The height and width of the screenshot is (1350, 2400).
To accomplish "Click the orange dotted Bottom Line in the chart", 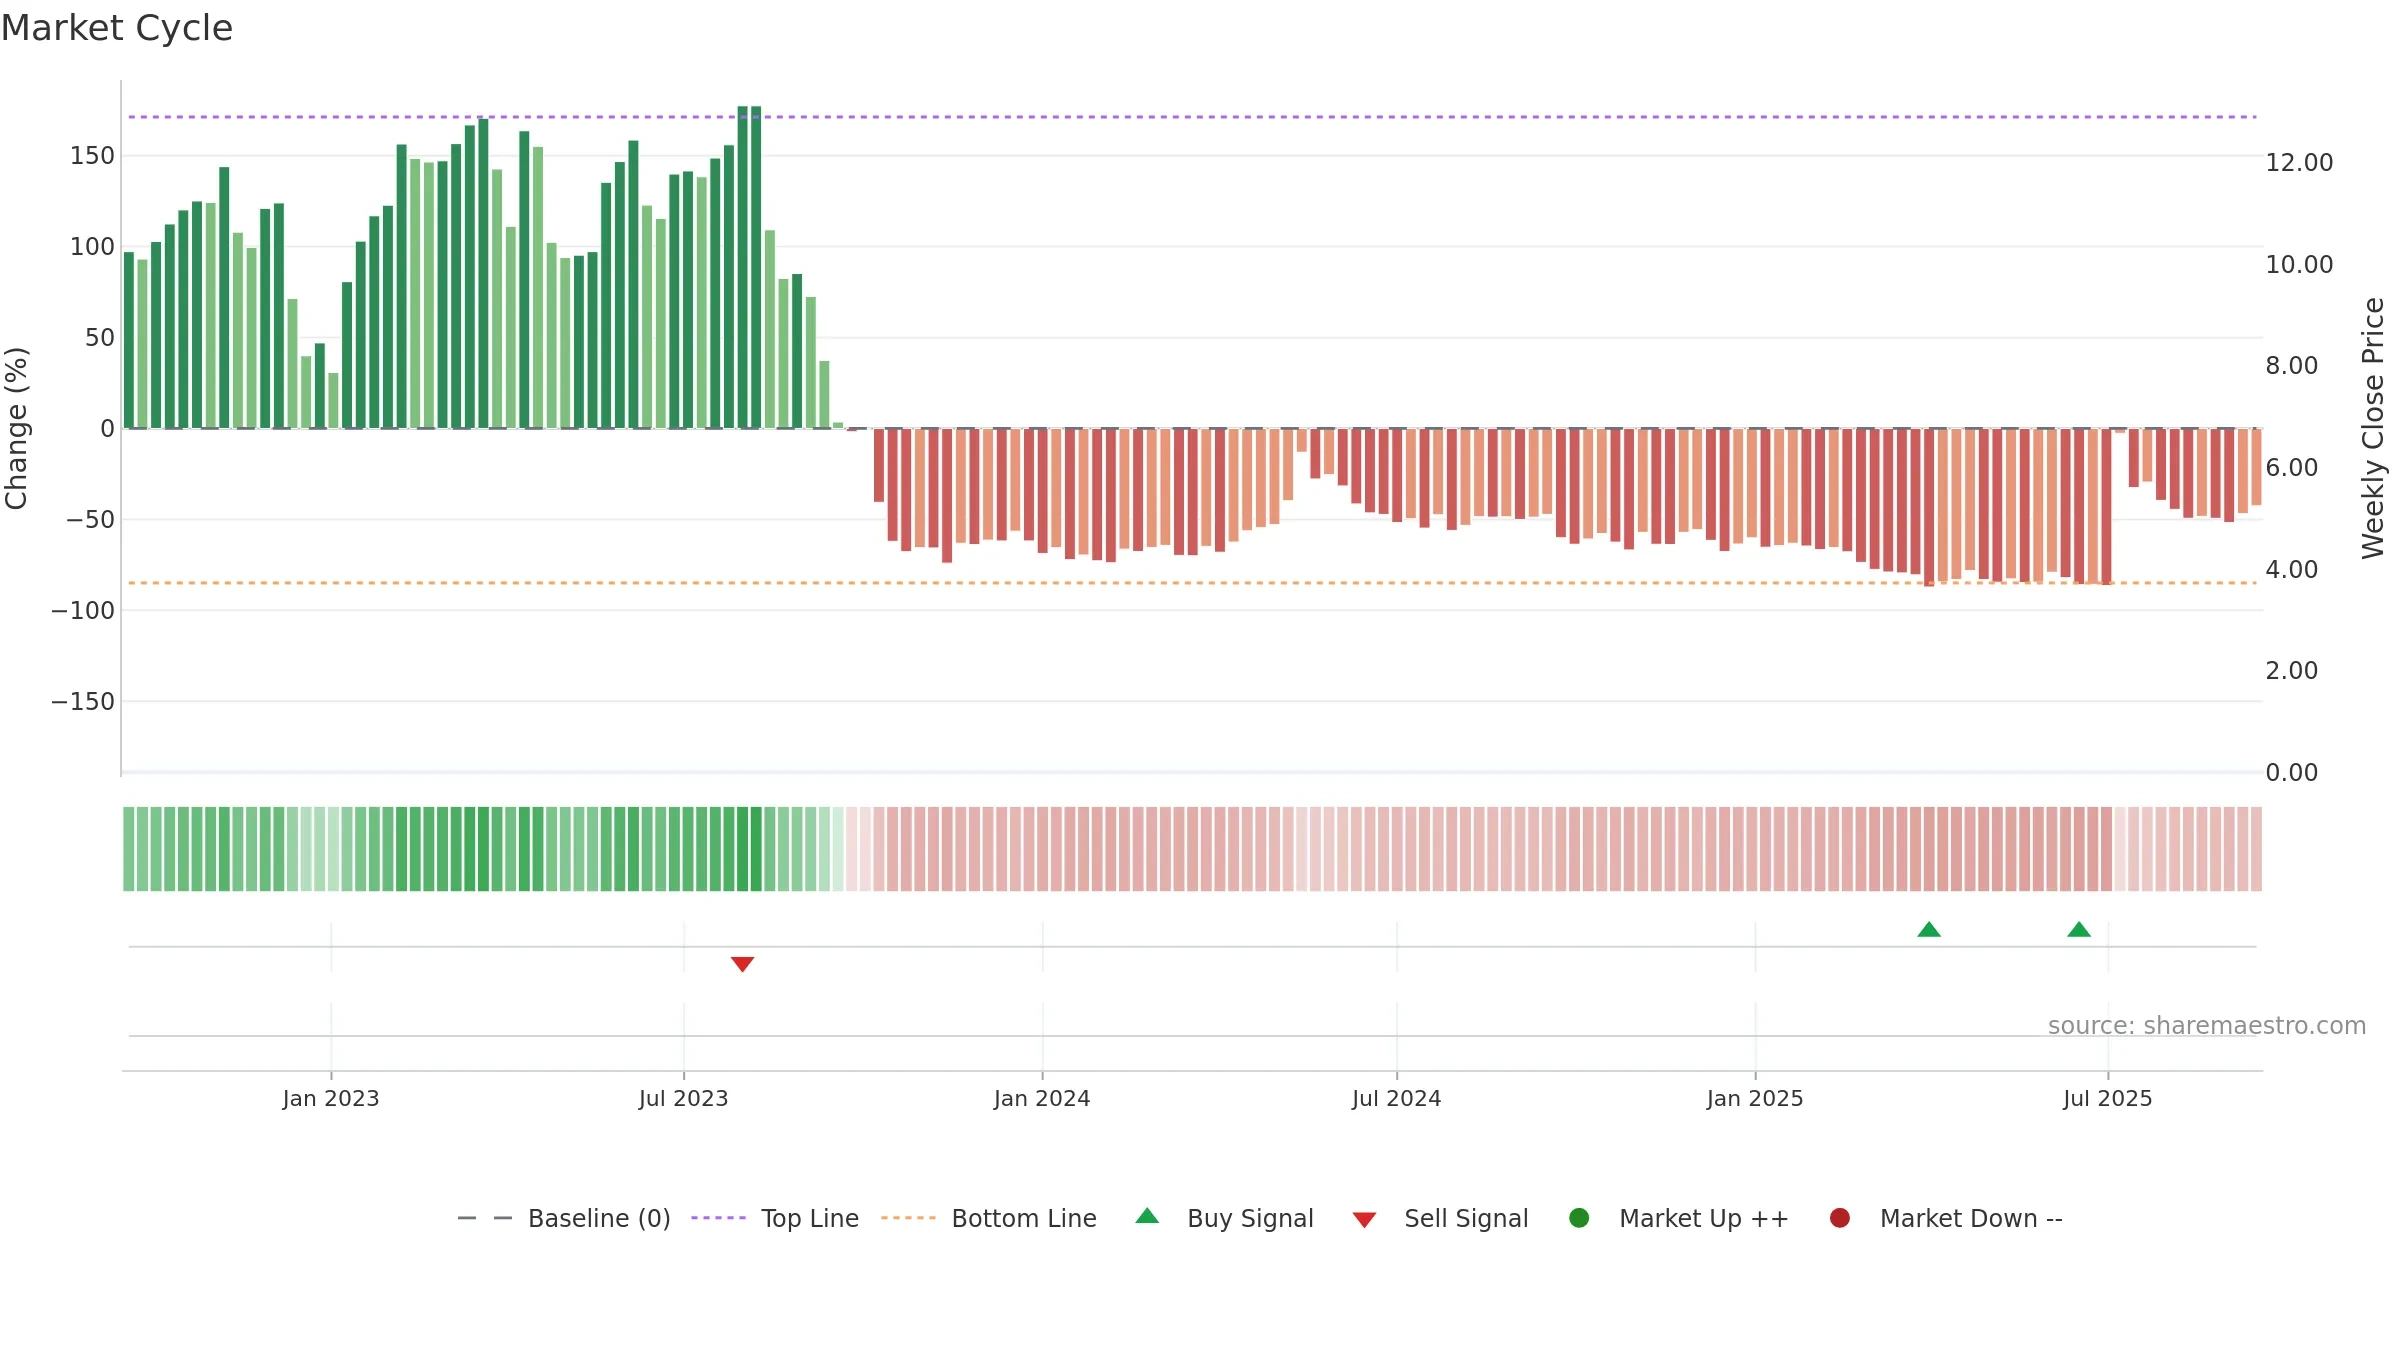I will click(x=1192, y=583).
